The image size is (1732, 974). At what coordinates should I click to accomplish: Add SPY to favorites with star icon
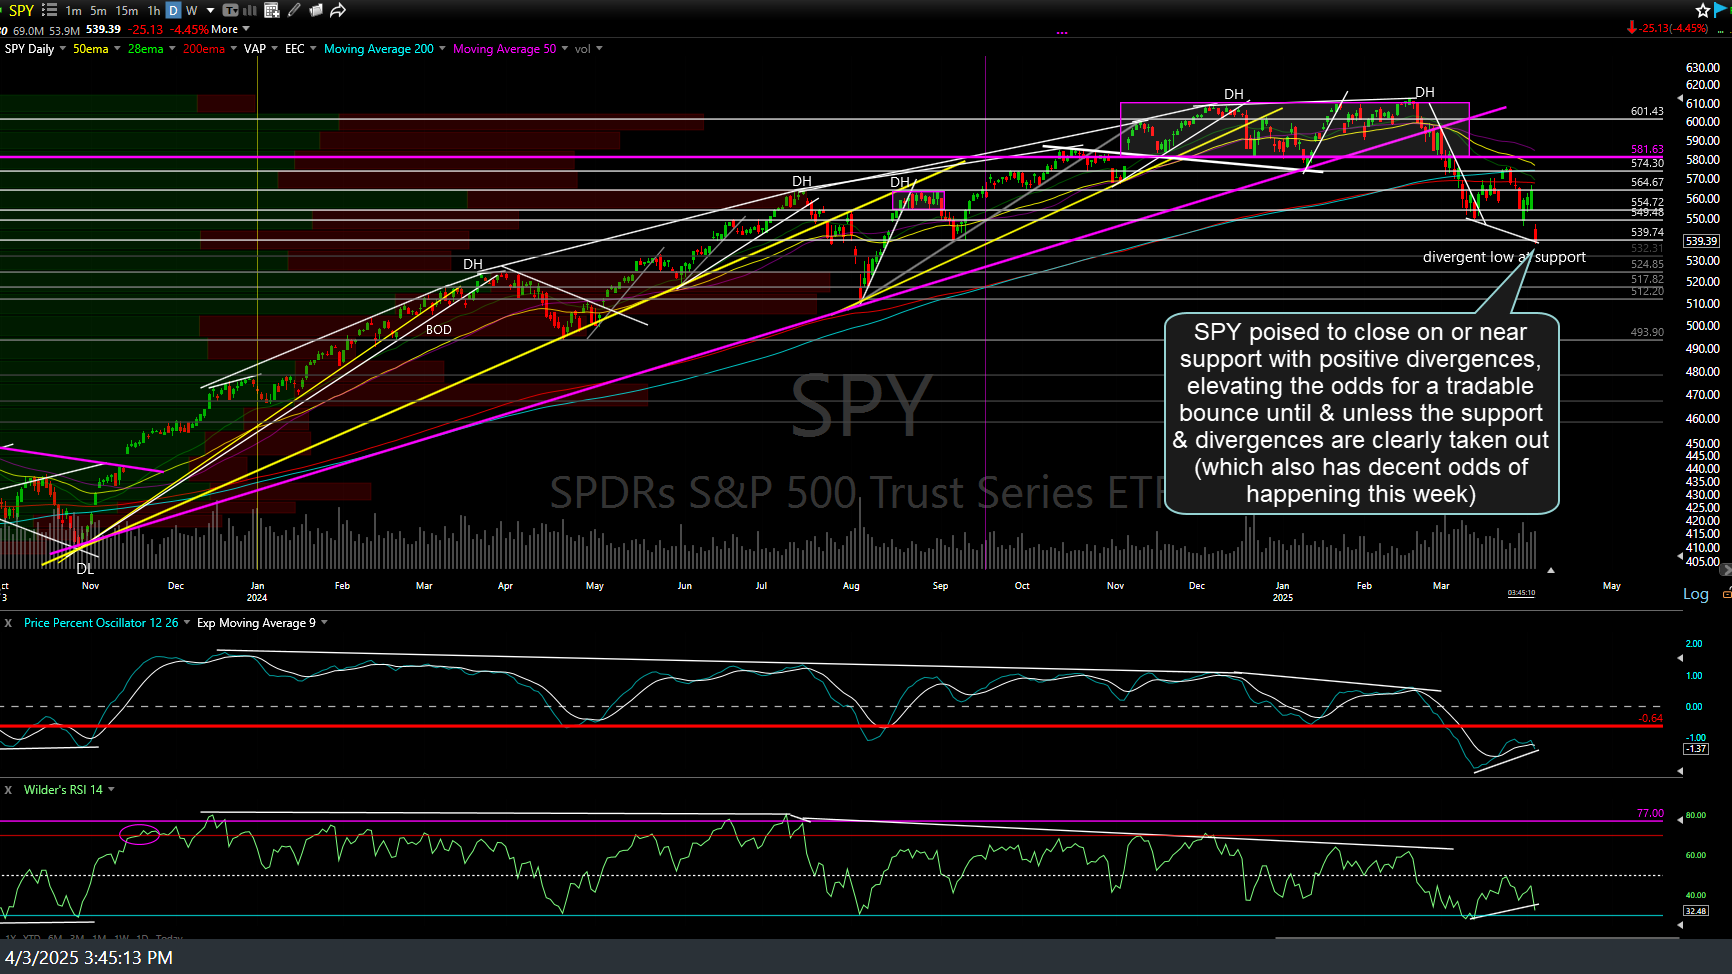(x=1703, y=10)
